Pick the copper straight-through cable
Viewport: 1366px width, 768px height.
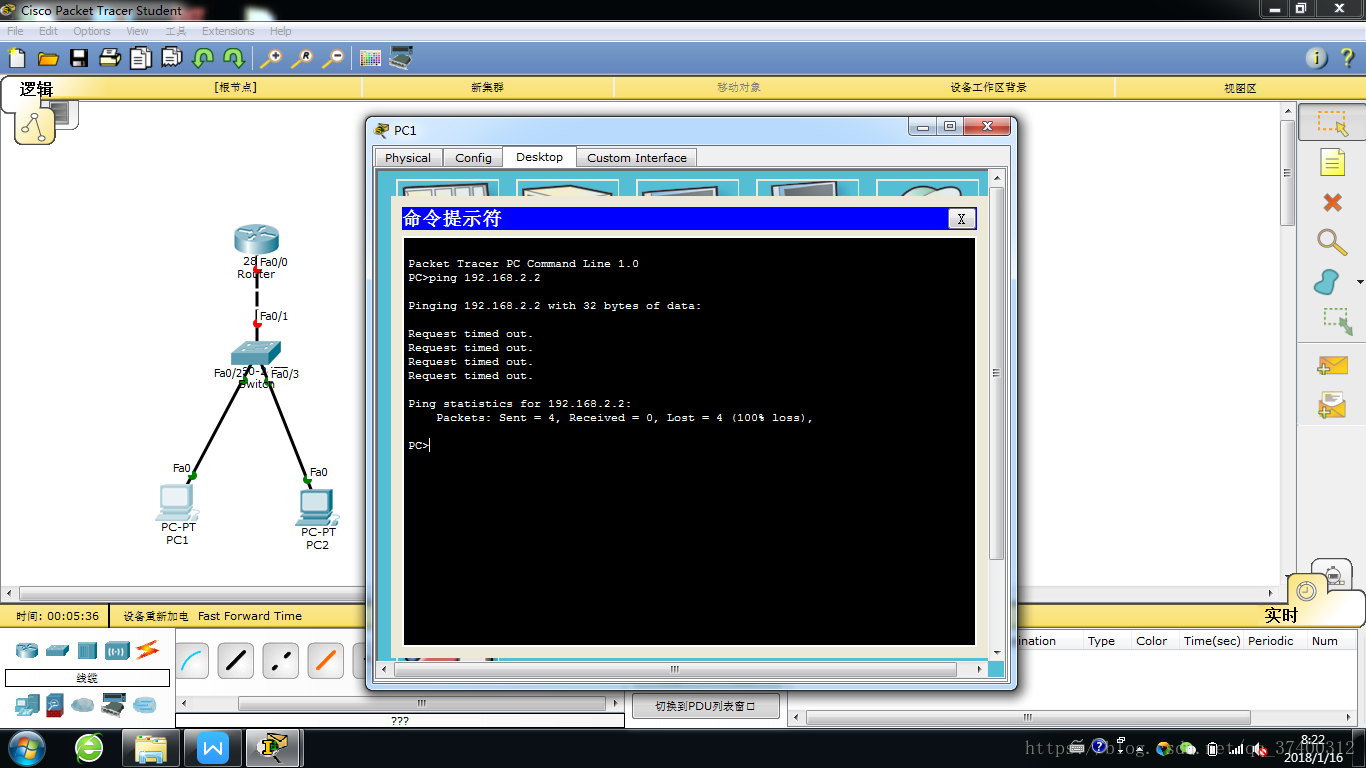[x=236, y=660]
